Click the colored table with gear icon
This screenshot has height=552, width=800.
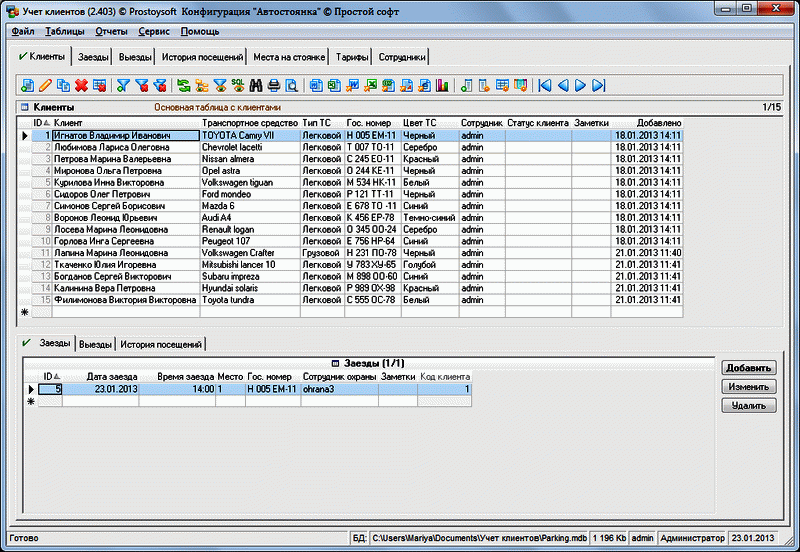tap(520, 85)
